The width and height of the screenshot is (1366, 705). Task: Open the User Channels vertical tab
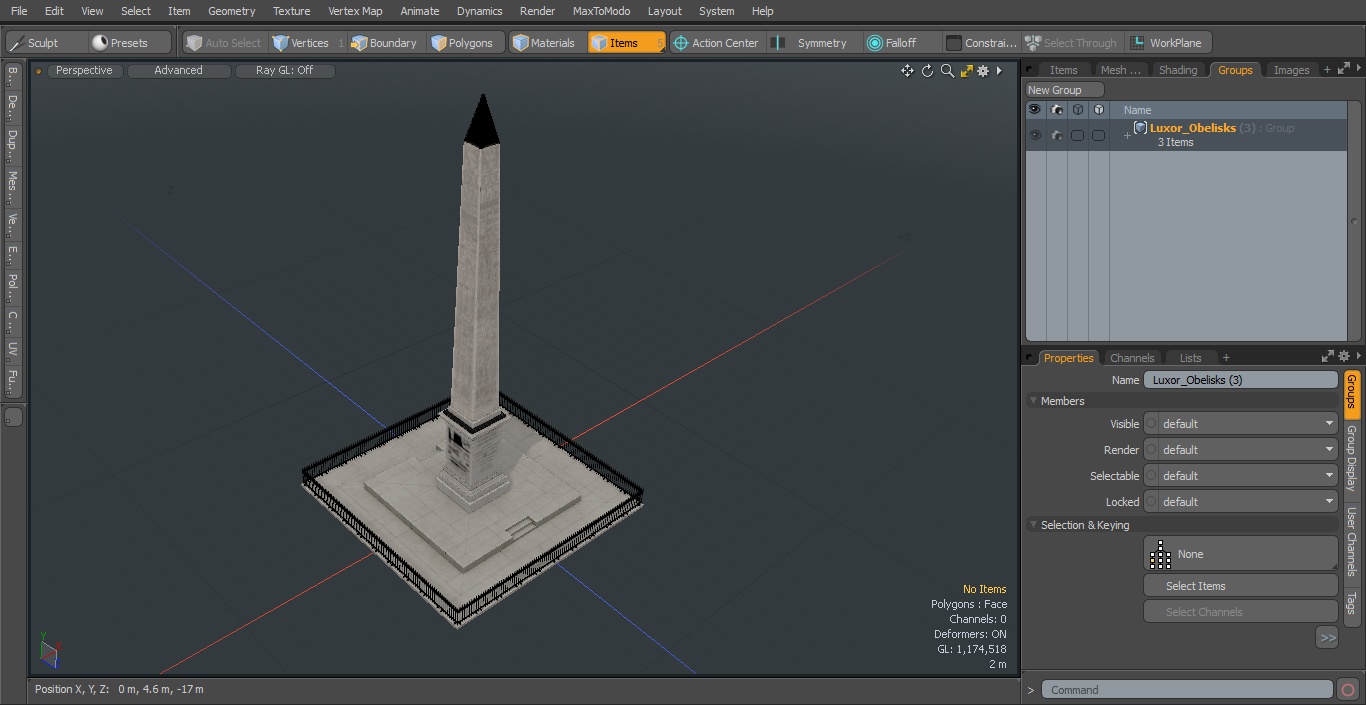click(x=1351, y=541)
